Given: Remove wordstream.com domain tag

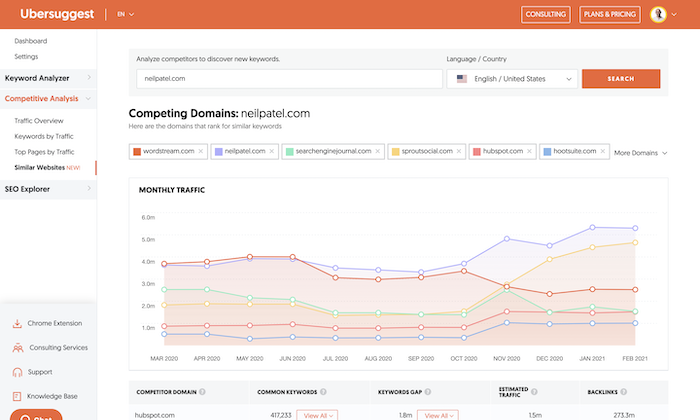Looking at the screenshot, I should [x=200, y=151].
